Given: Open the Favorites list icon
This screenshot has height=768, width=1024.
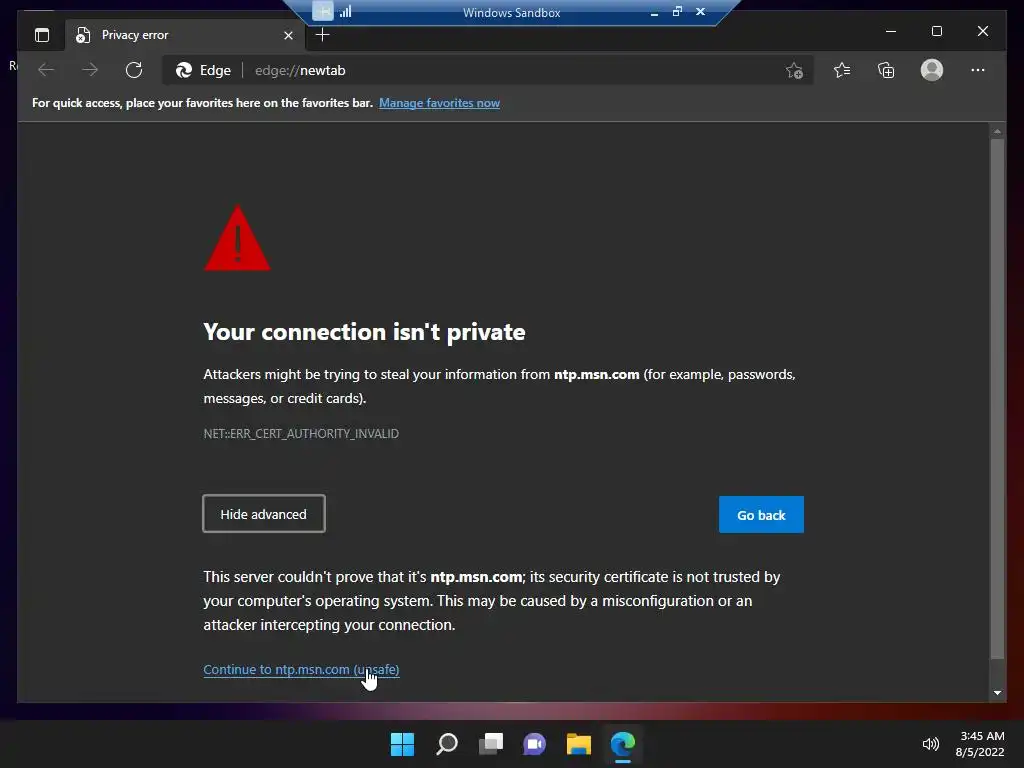Looking at the screenshot, I should click(x=842, y=70).
